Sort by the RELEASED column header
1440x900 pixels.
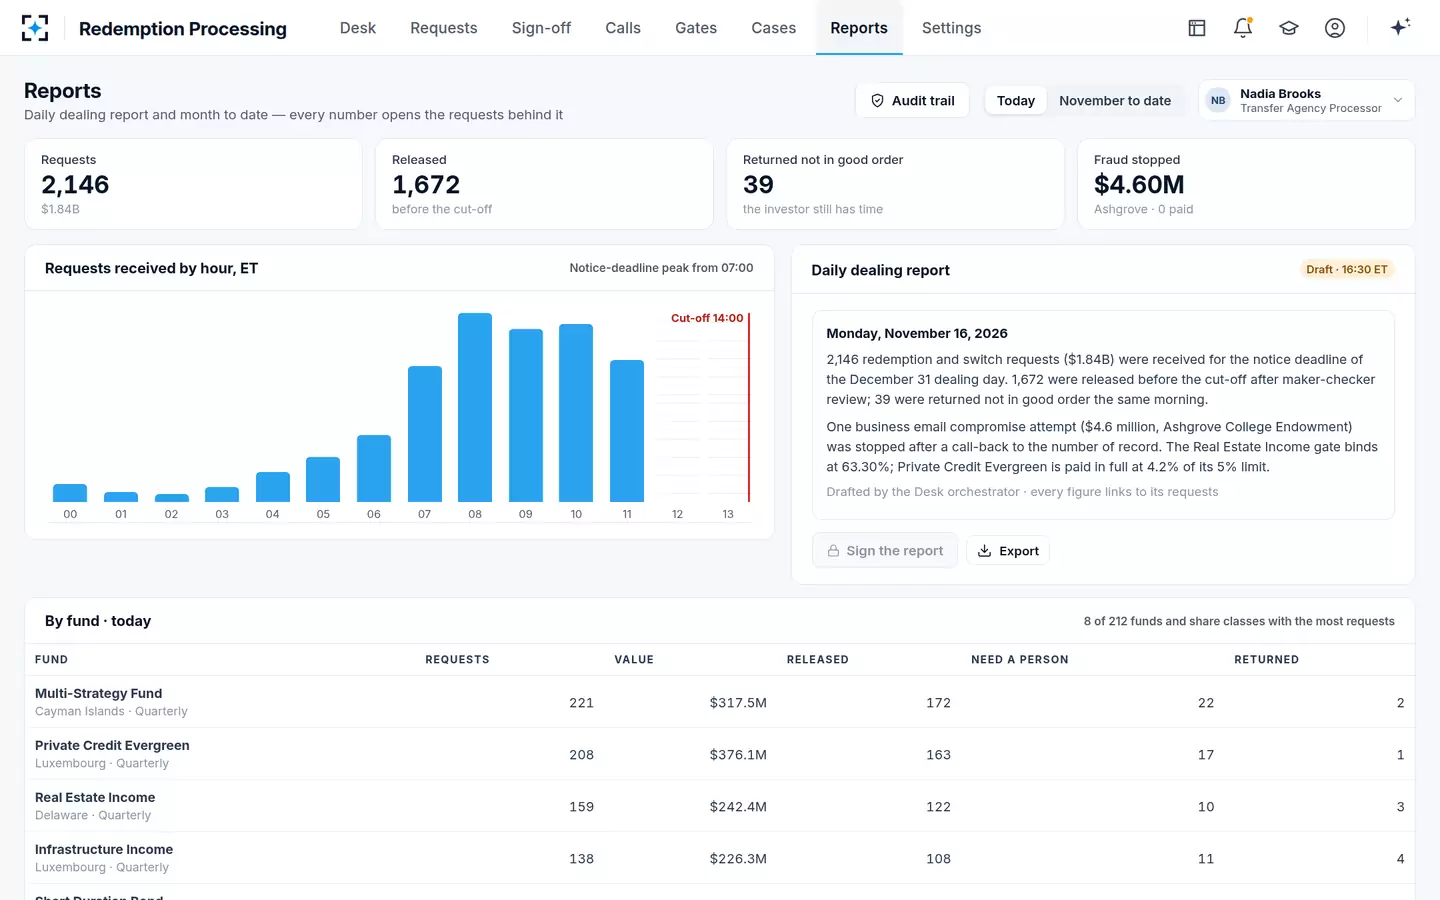pos(817,660)
